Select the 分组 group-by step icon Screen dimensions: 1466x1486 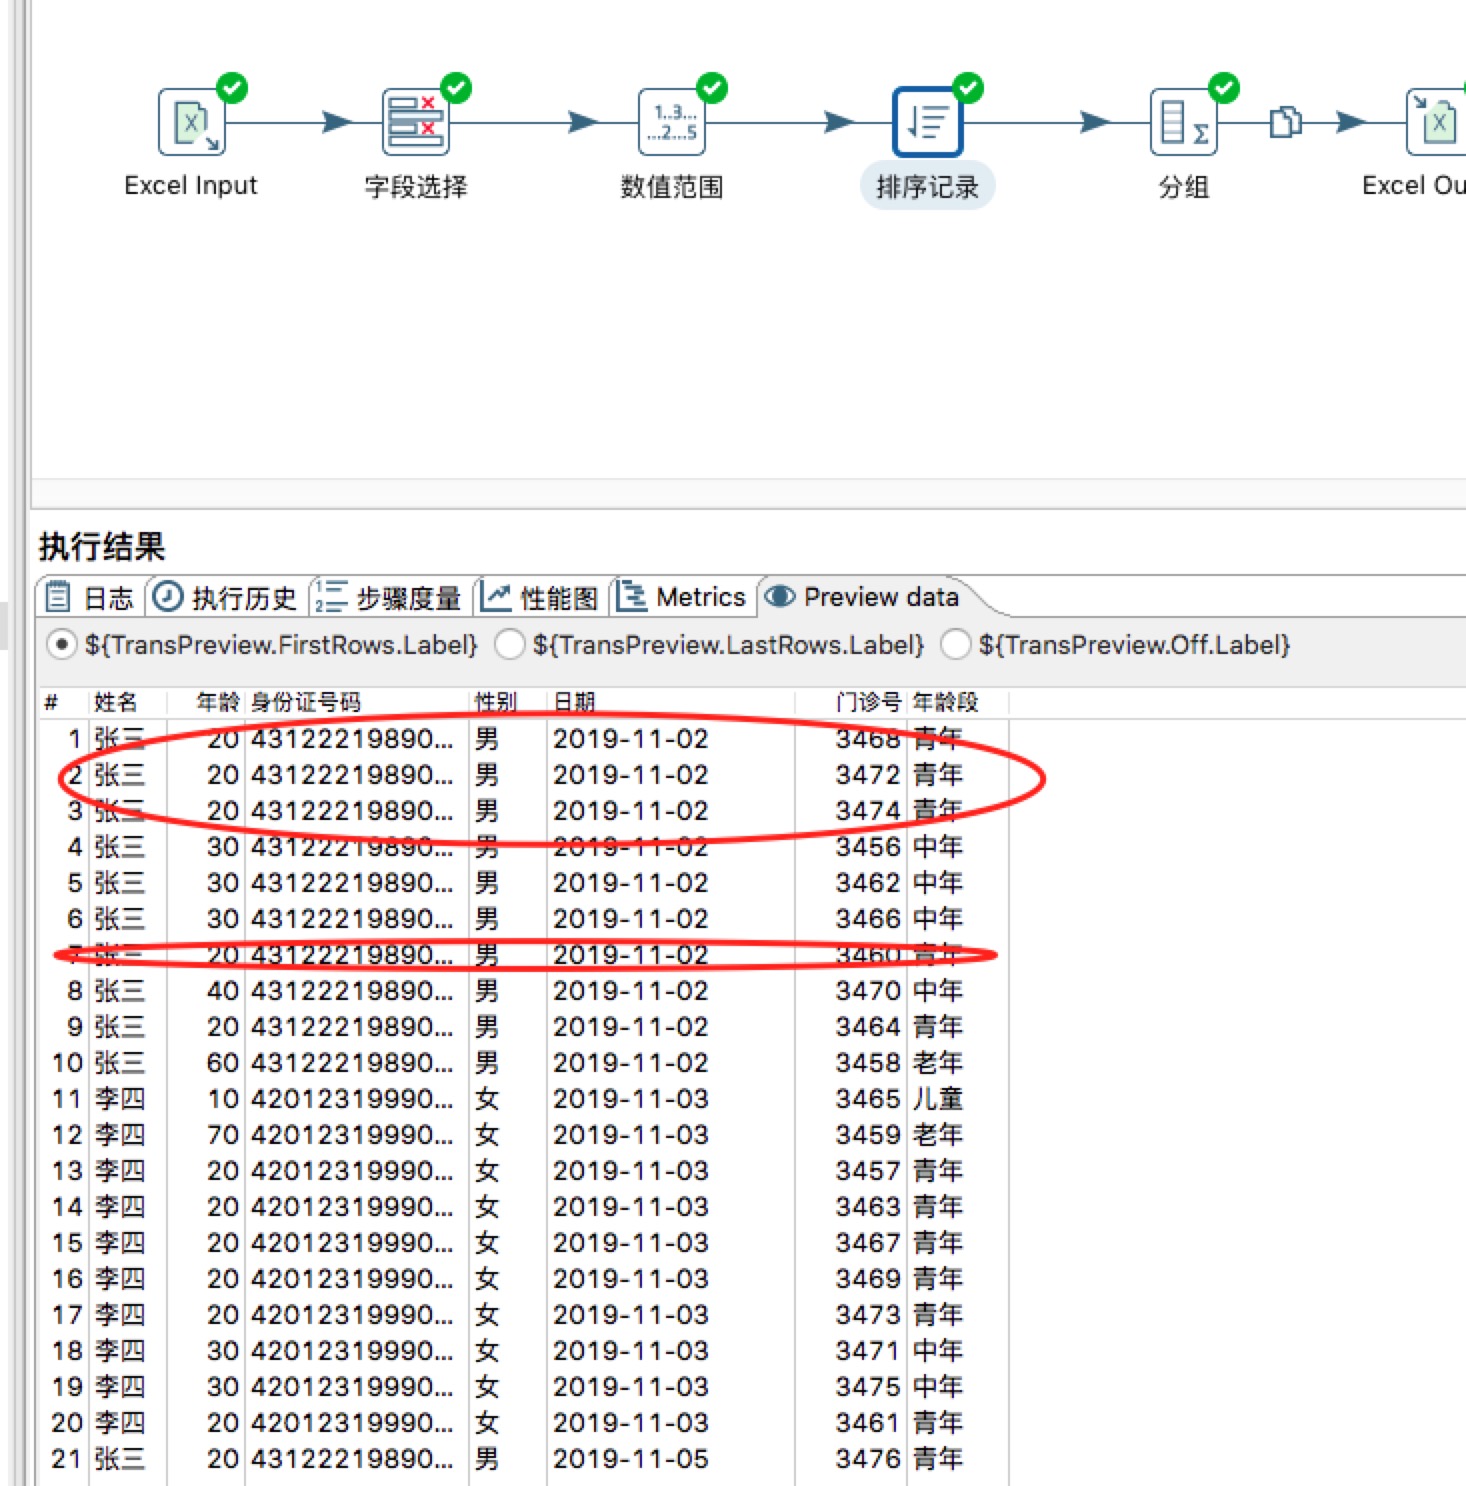tap(1184, 122)
